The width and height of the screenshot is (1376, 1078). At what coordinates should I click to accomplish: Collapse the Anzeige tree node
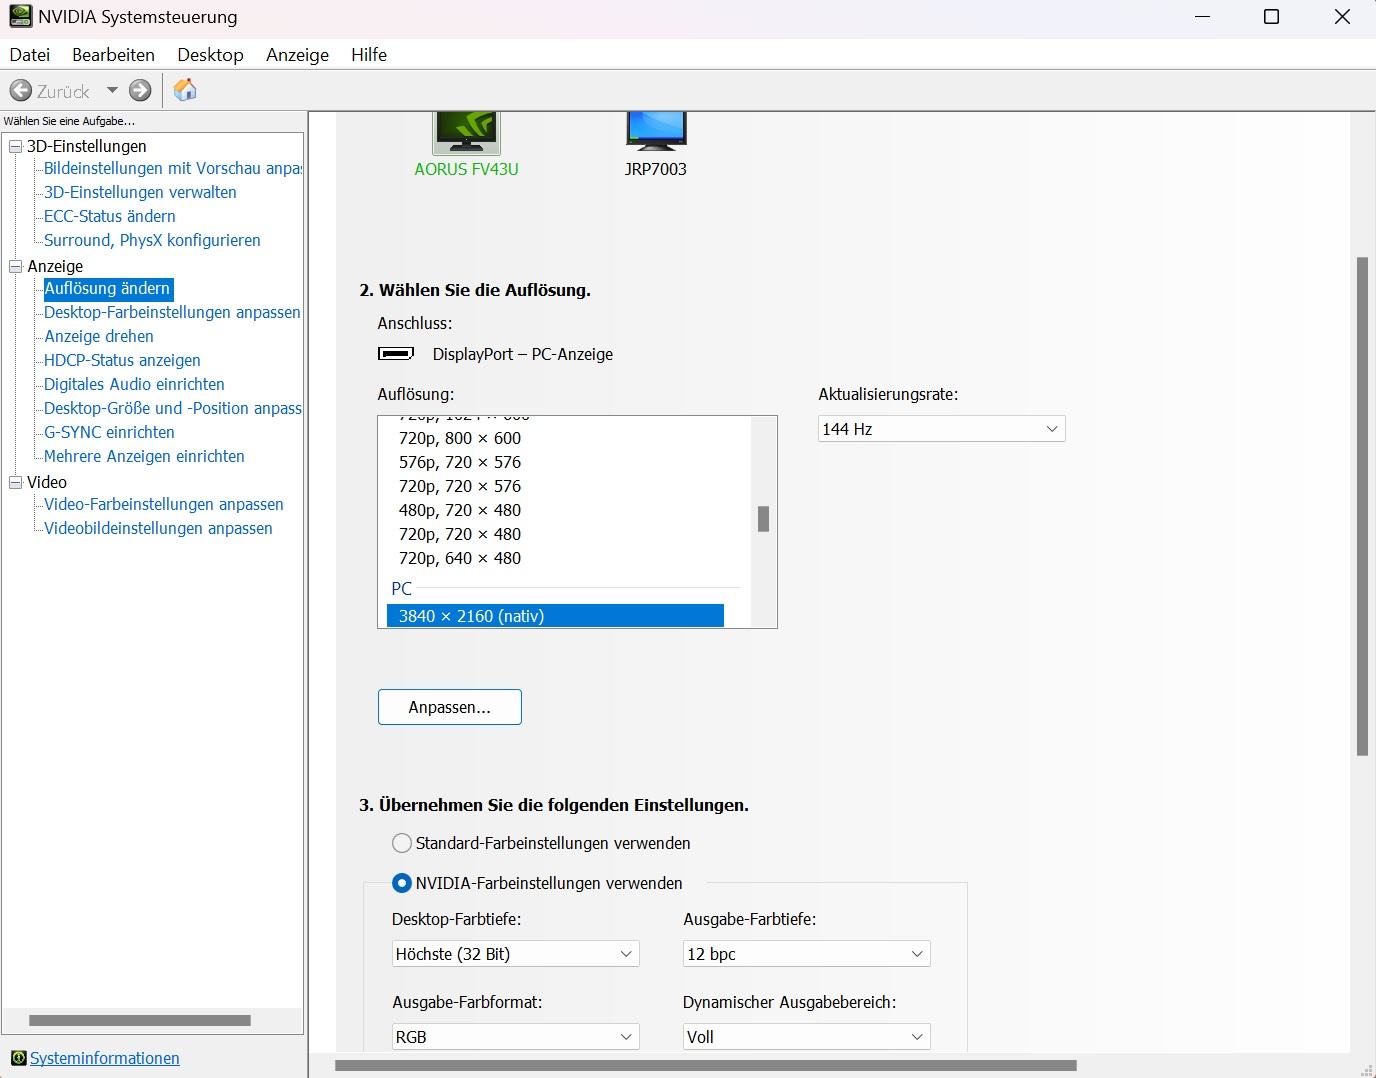(15, 266)
